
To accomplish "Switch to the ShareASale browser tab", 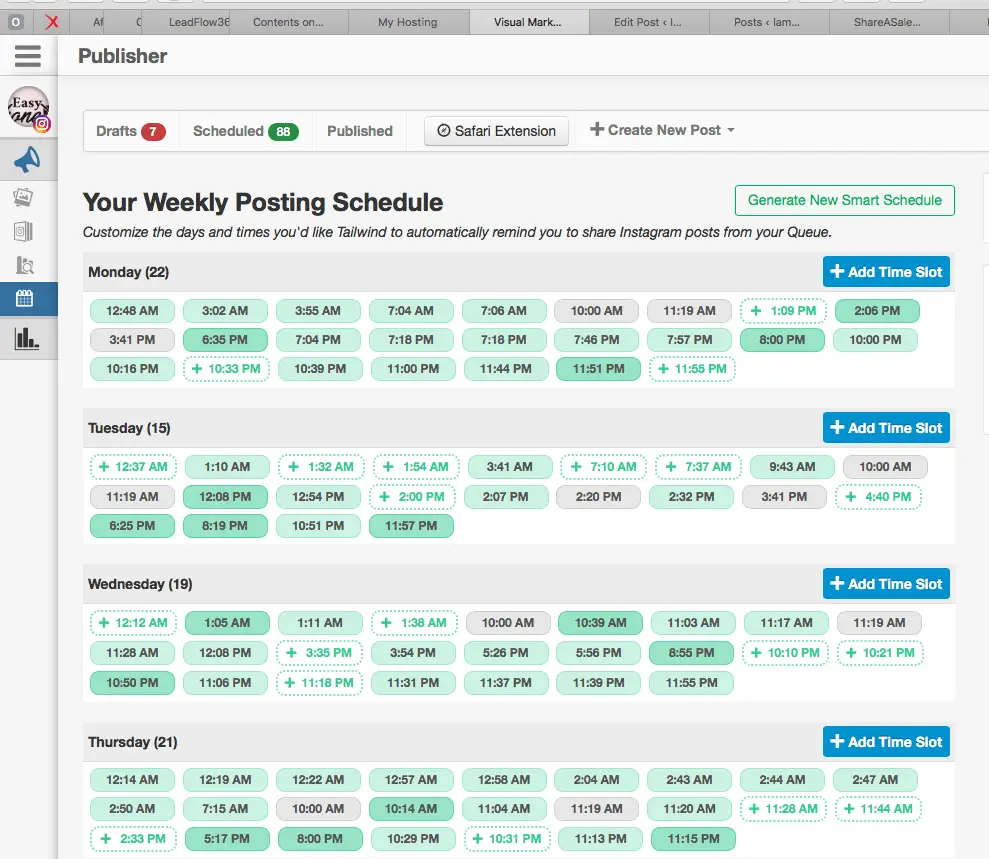I will point(887,22).
